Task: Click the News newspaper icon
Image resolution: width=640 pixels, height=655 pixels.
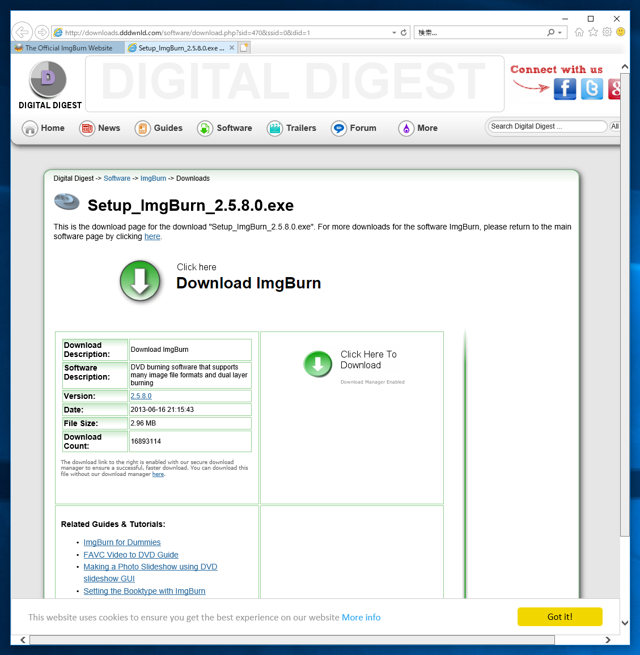Action: (x=87, y=128)
